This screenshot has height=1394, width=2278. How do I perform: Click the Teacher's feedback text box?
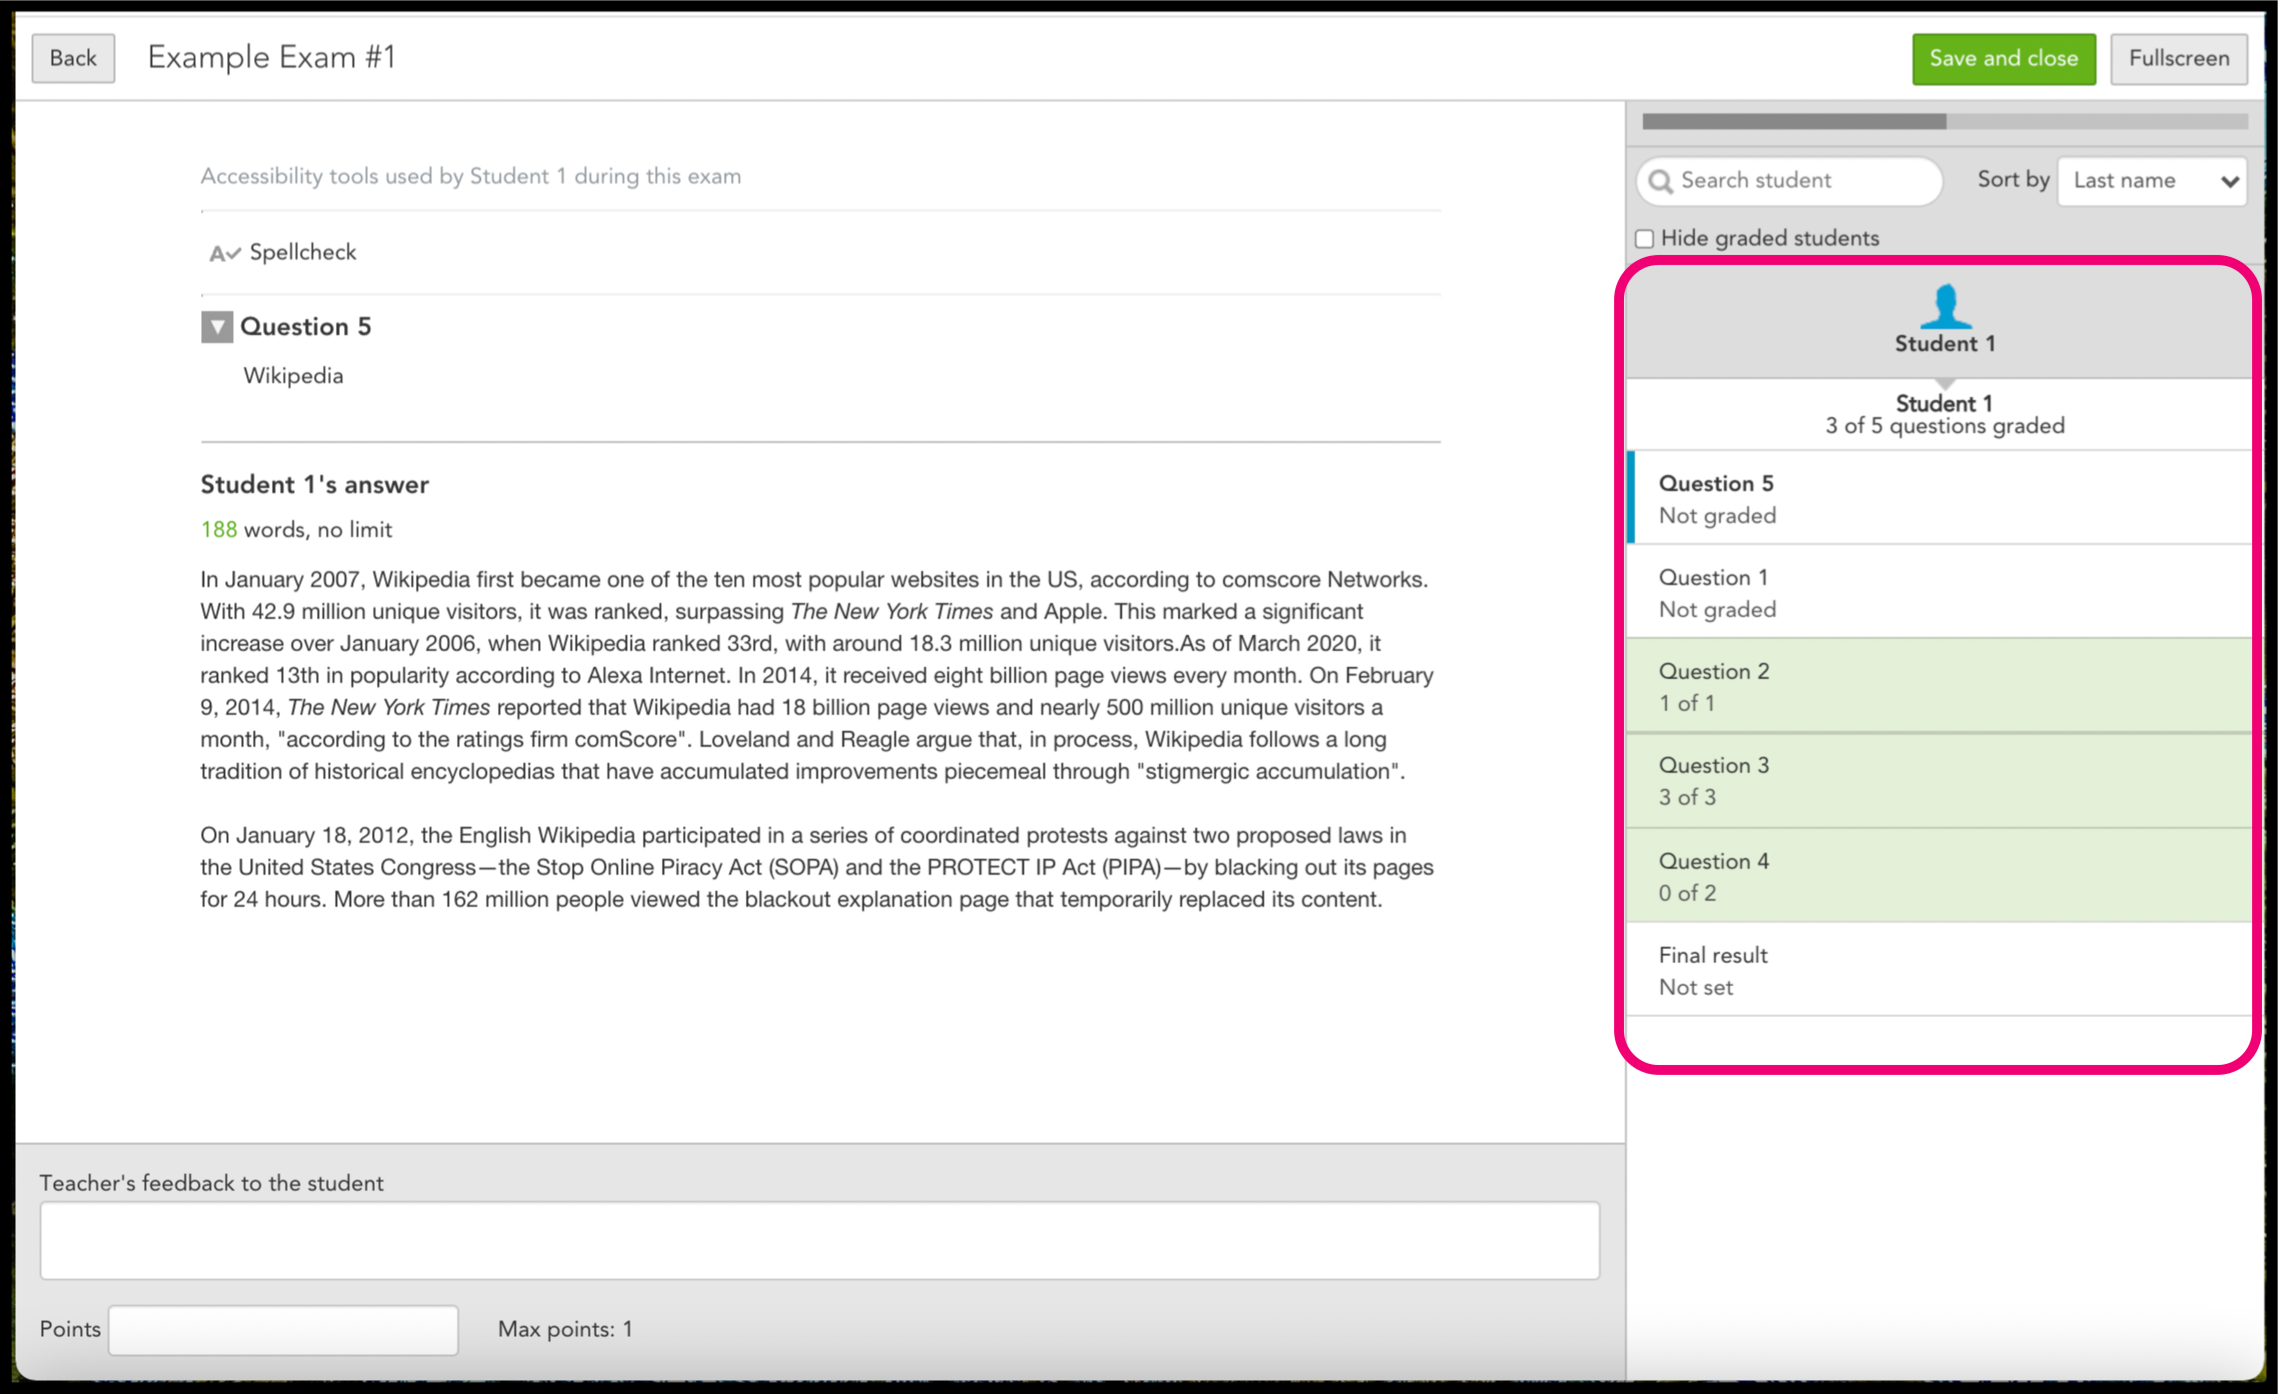click(x=819, y=1240)
